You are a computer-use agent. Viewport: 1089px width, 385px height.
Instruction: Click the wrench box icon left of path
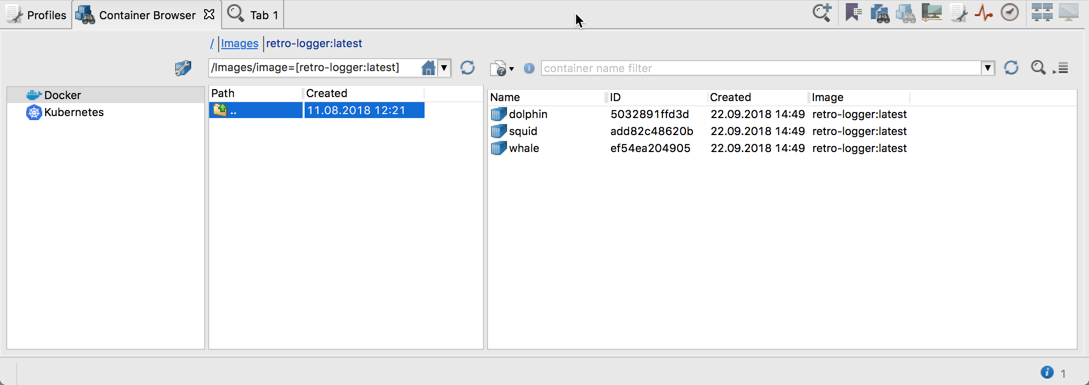(182, 68)
